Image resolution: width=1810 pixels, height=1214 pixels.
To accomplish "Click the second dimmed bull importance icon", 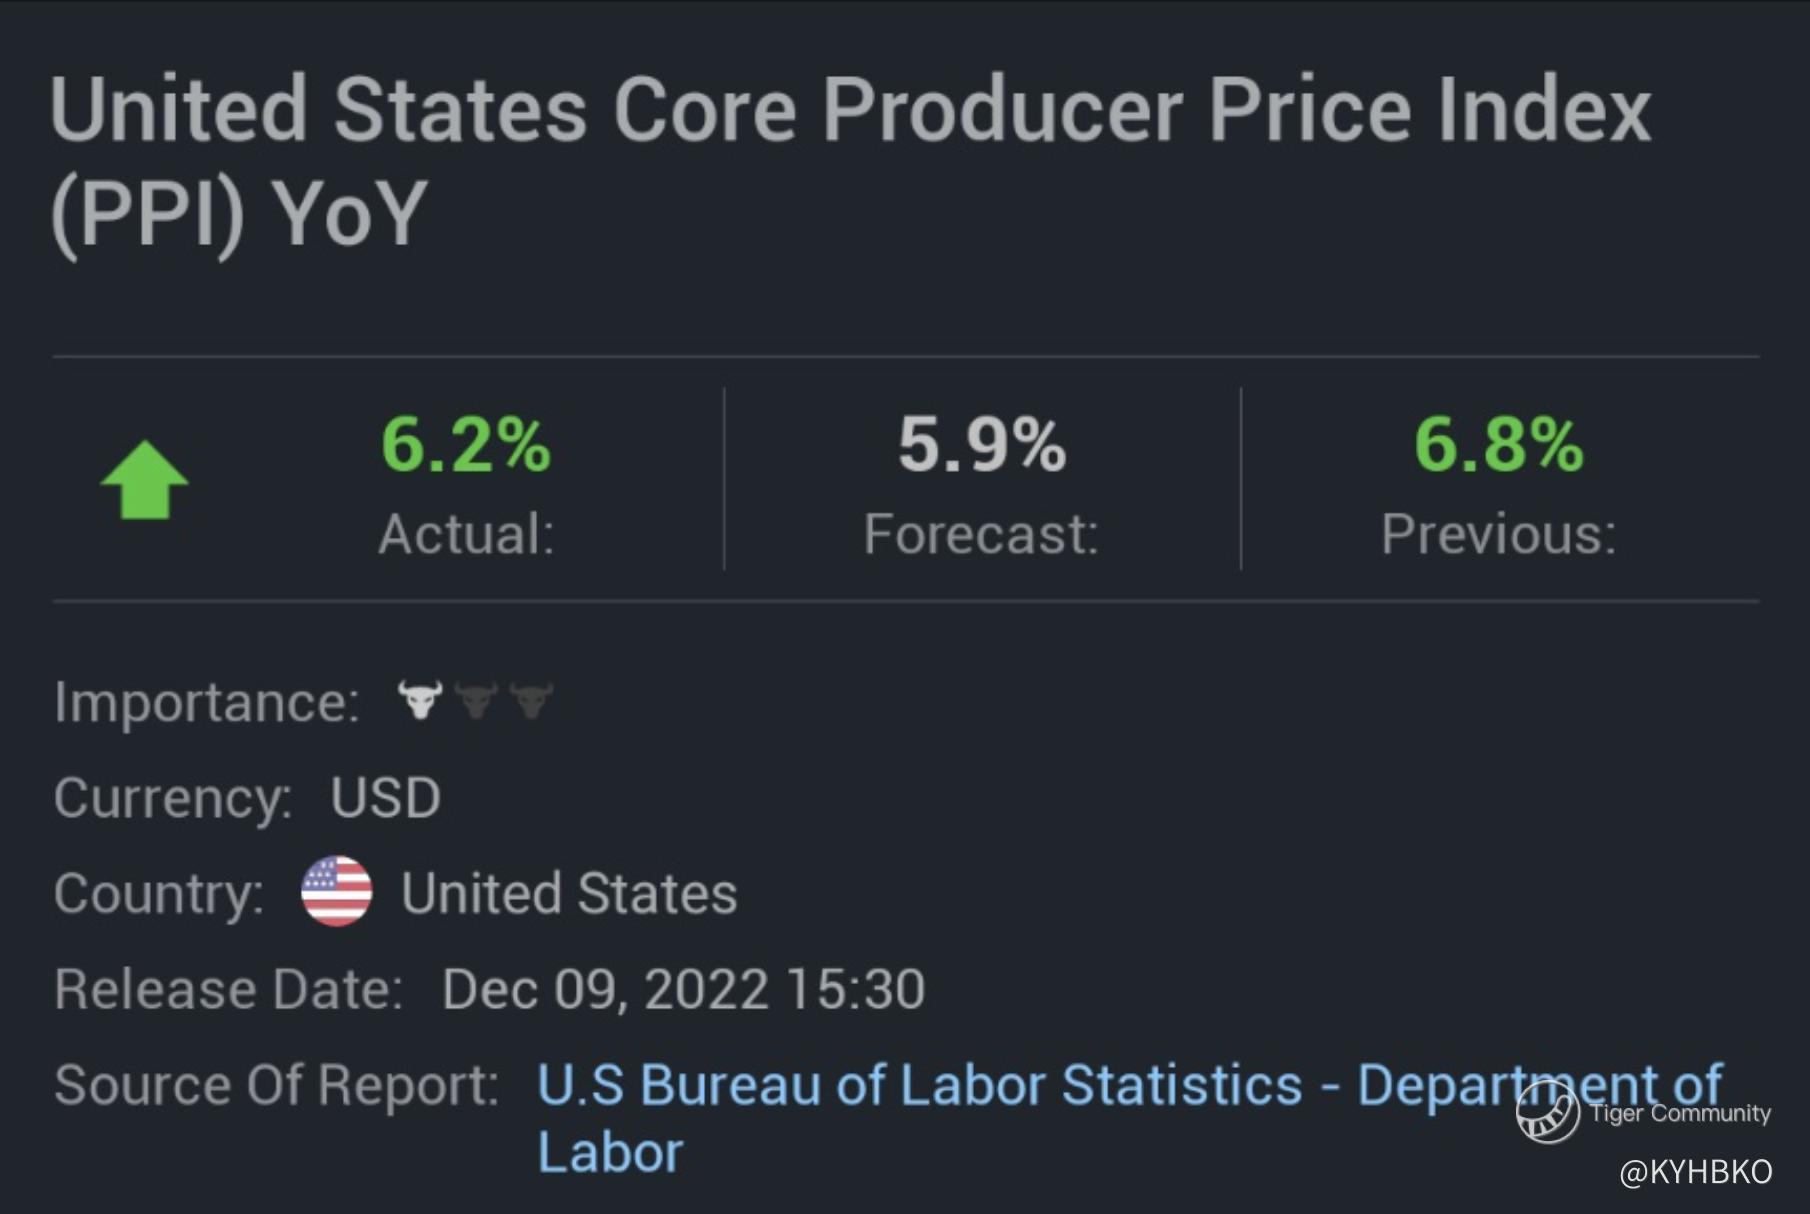I will pyautogui.click(x=476, y=700).
